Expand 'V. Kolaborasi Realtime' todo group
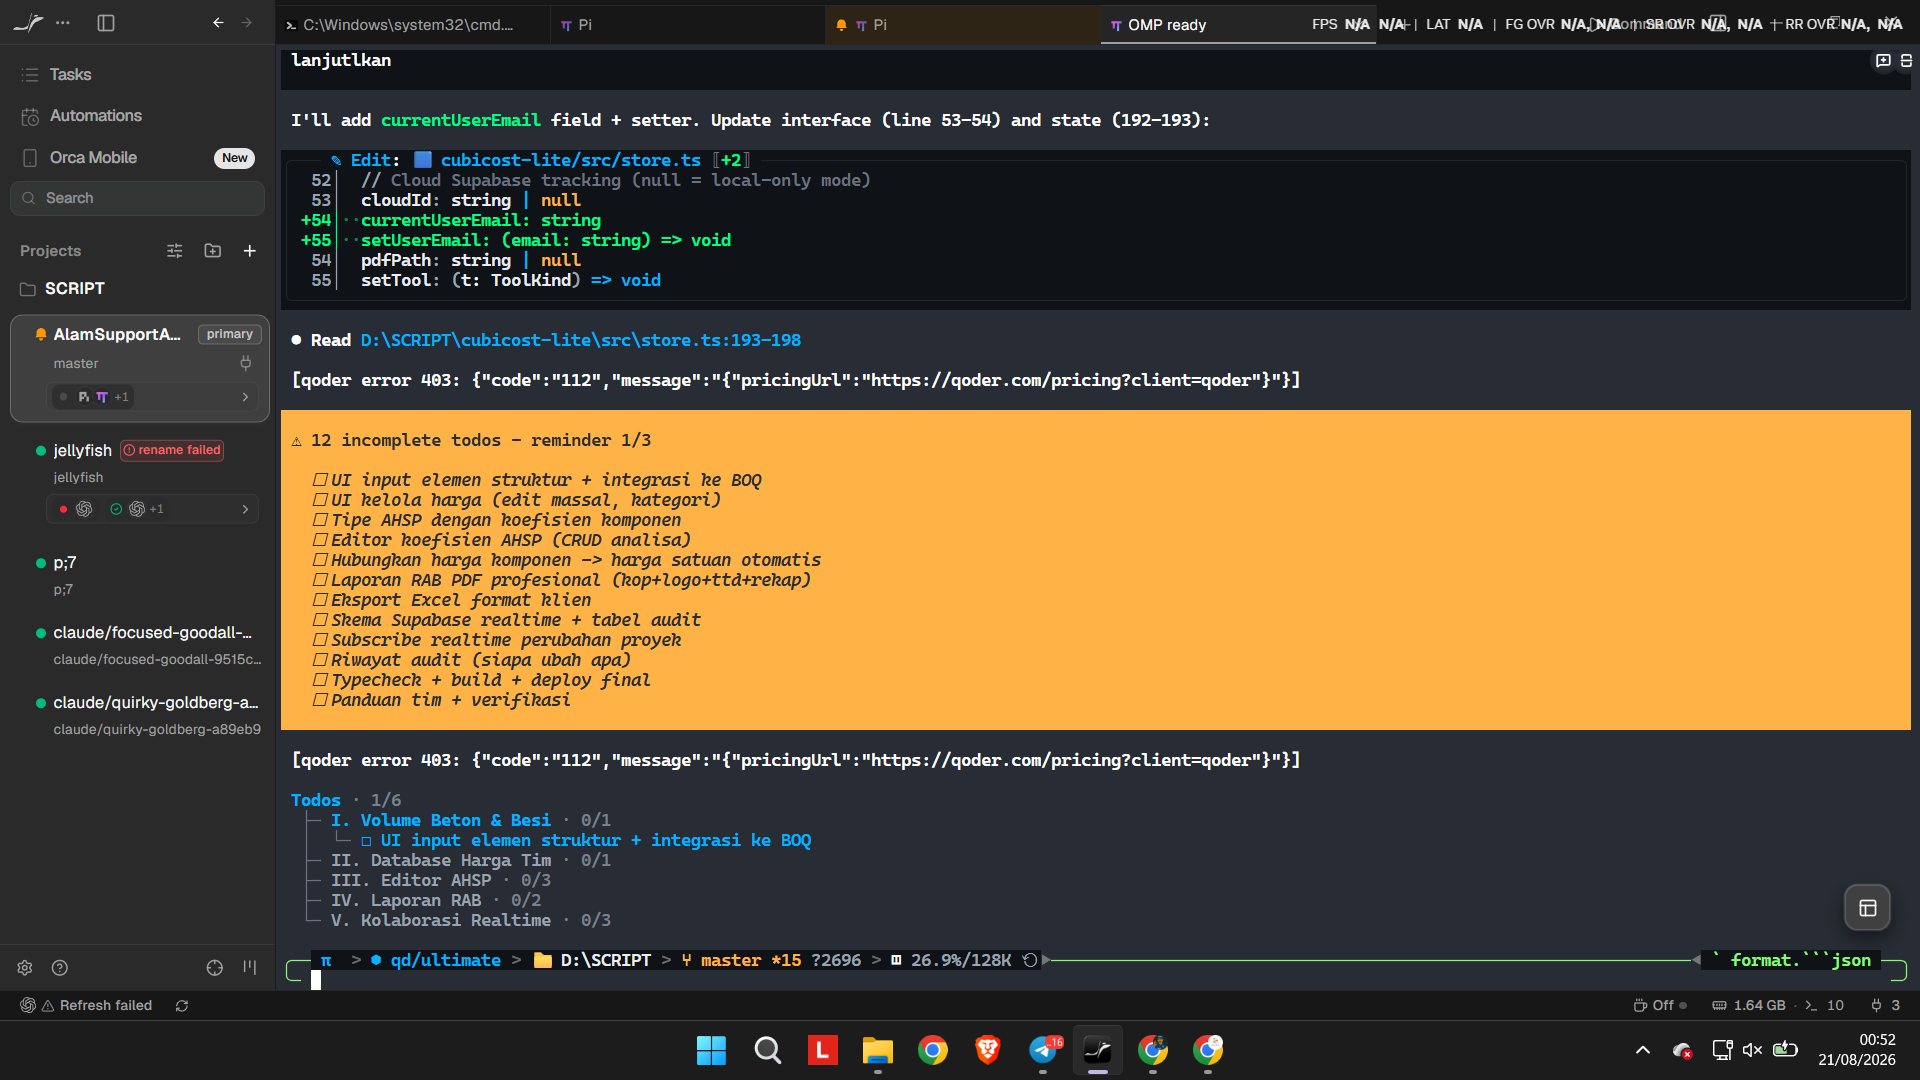The image size is (1920, 1080). point(441,921)
